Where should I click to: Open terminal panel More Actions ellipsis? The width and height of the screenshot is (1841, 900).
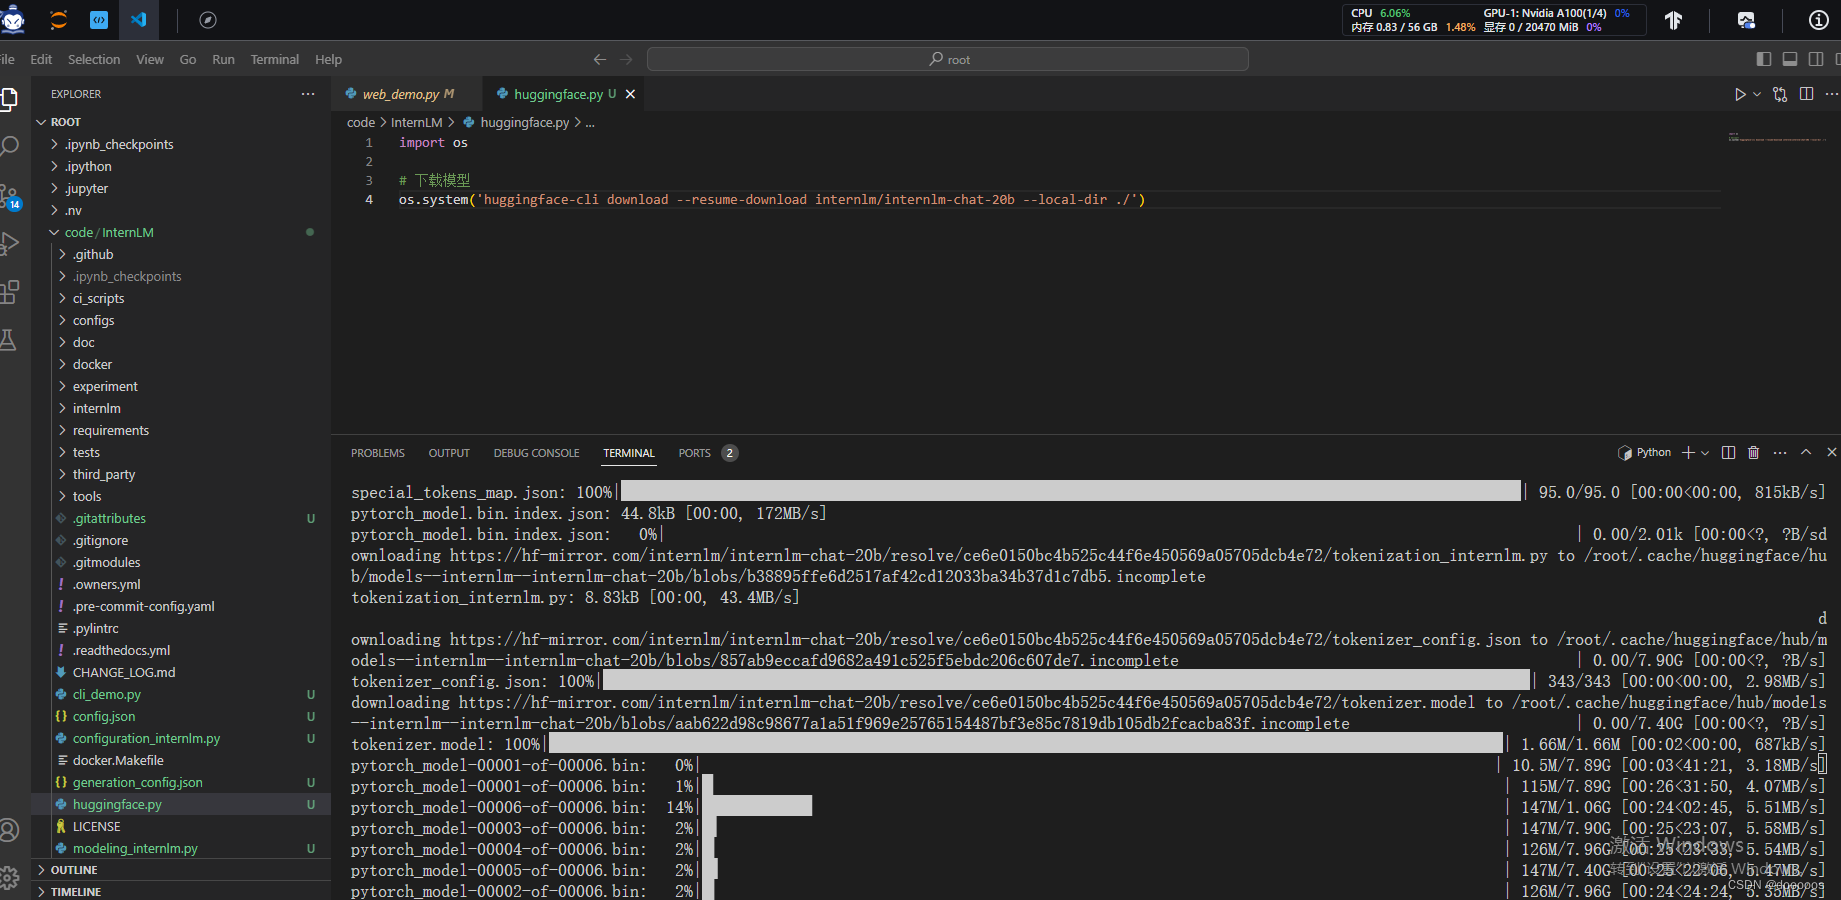click(1780, 453)
